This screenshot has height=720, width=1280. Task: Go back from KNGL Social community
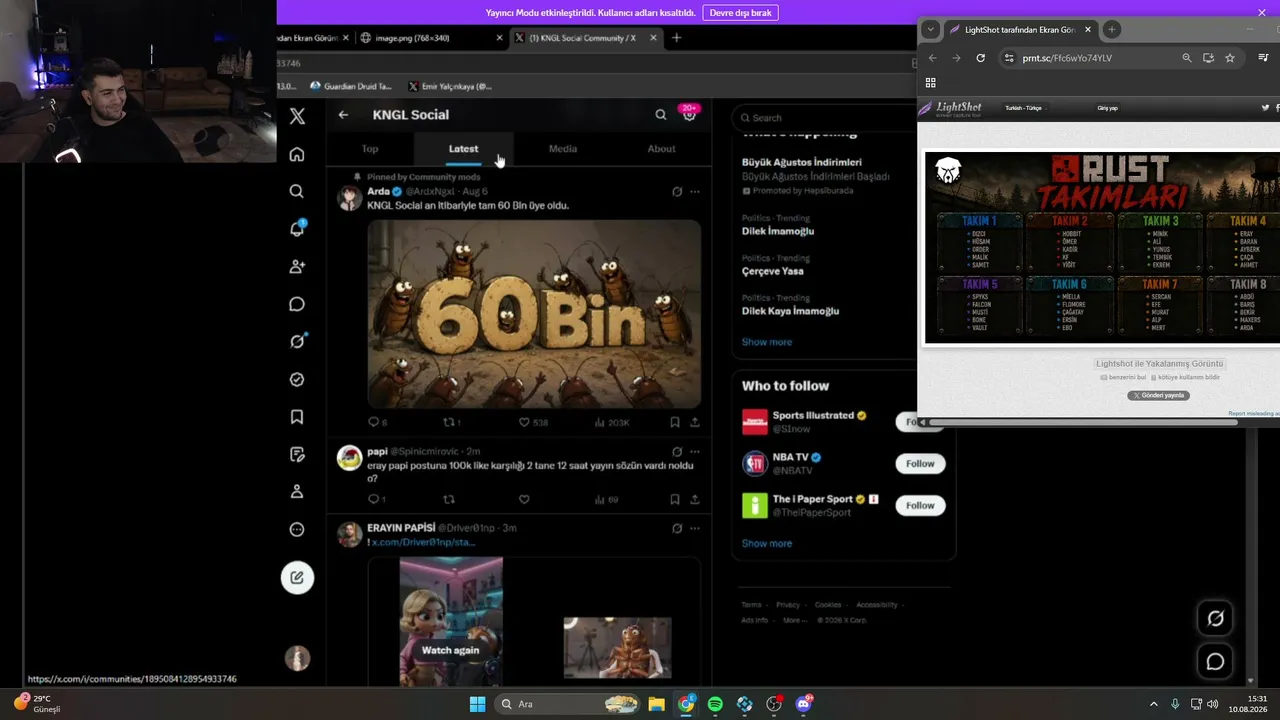pyautogui.click(x=343, y=115)
